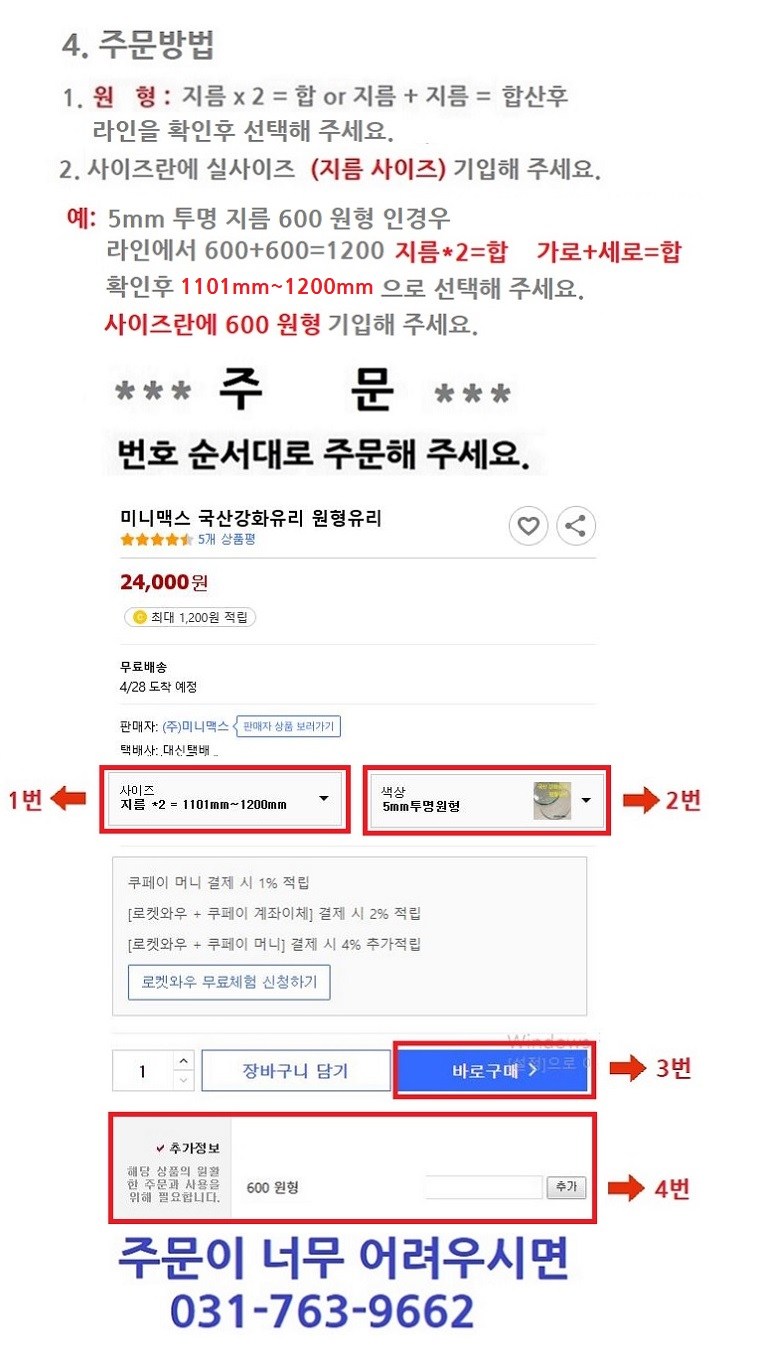Click the 추가정보 text input field
Image resolution: width=780 pixels, height=1351 pixels.
pyautogui.click(x=483, y=1187)
